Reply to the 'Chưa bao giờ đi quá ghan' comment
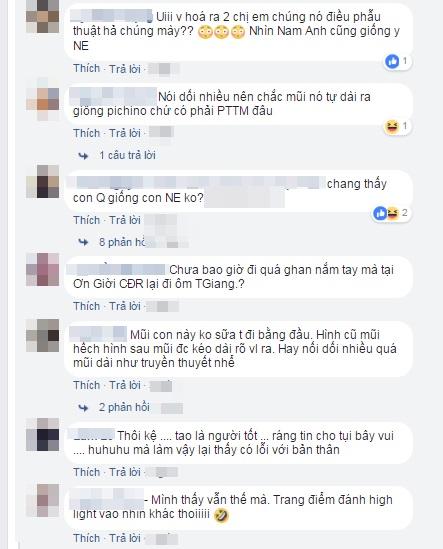This screenshot has width=443, height=549. (x=125, y=306)
